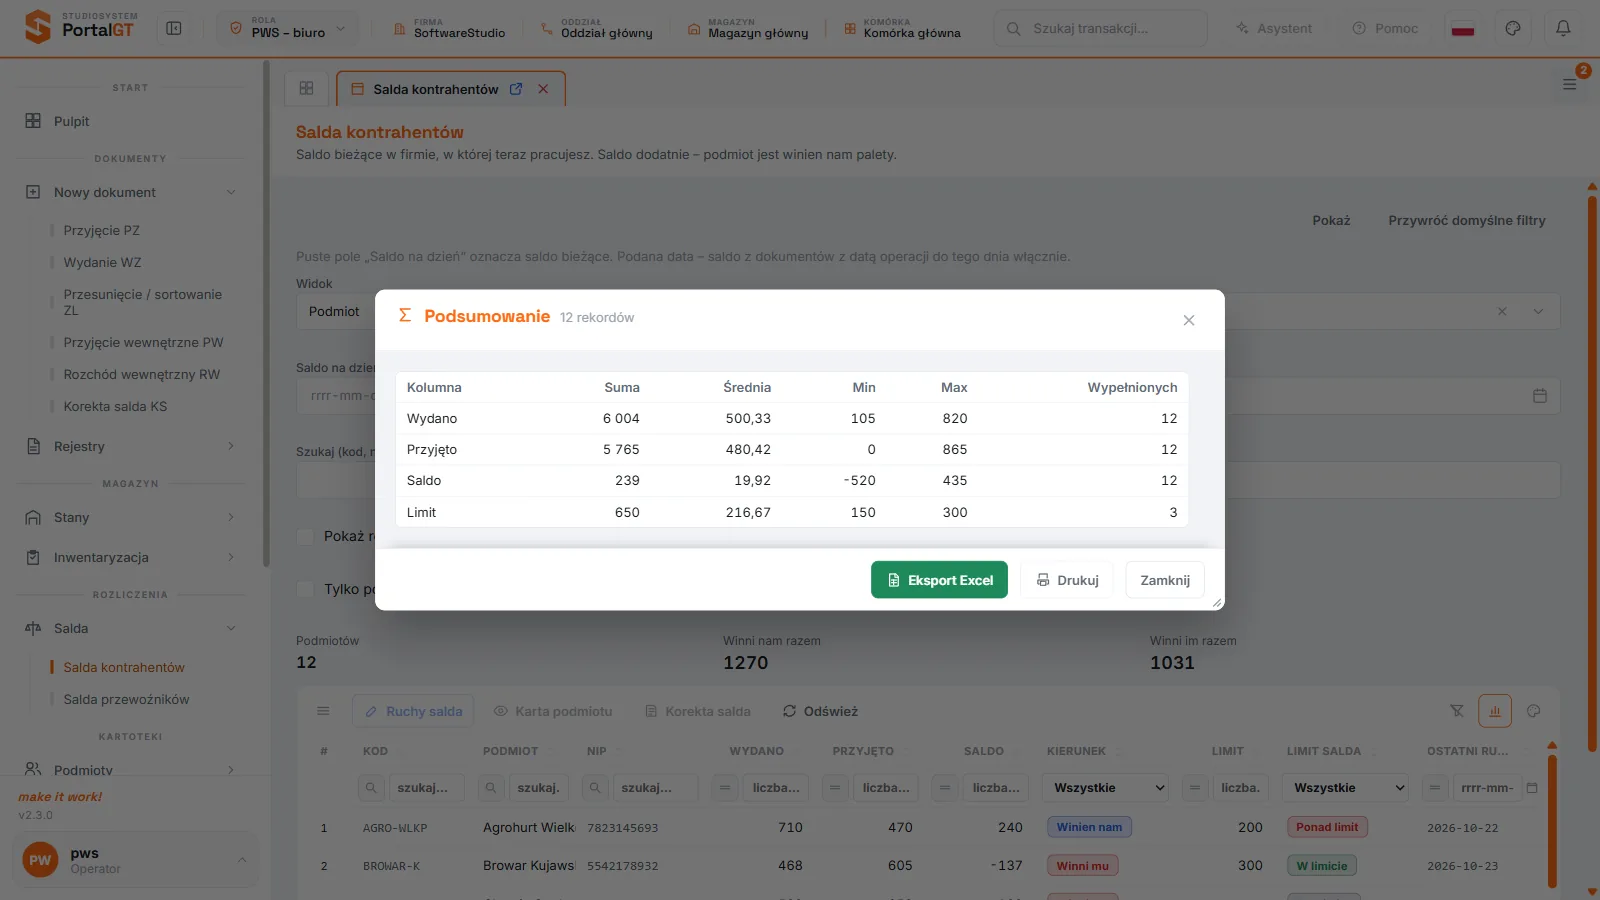1600x900 pixels.
Task: Clear the Widok selection
Action: pyautogui.click(x=1502, y=311)
